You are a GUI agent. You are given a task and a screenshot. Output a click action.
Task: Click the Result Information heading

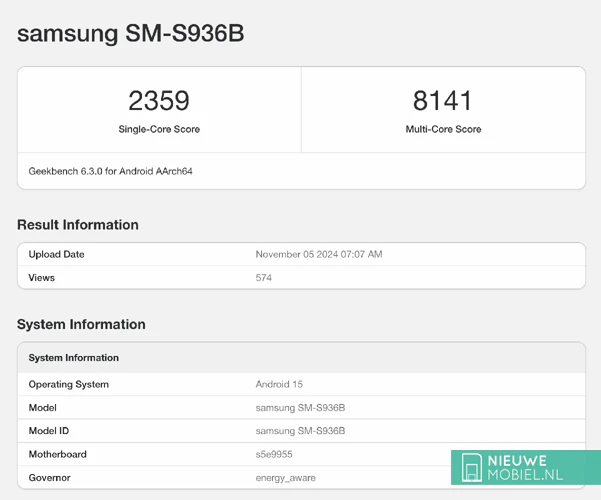coord(78,225)
